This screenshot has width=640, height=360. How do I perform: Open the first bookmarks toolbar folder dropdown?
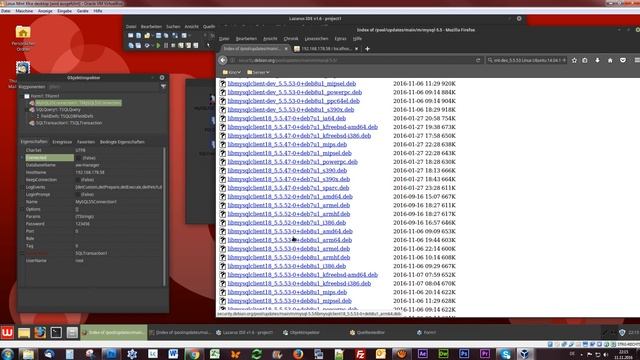click(231, 72)
